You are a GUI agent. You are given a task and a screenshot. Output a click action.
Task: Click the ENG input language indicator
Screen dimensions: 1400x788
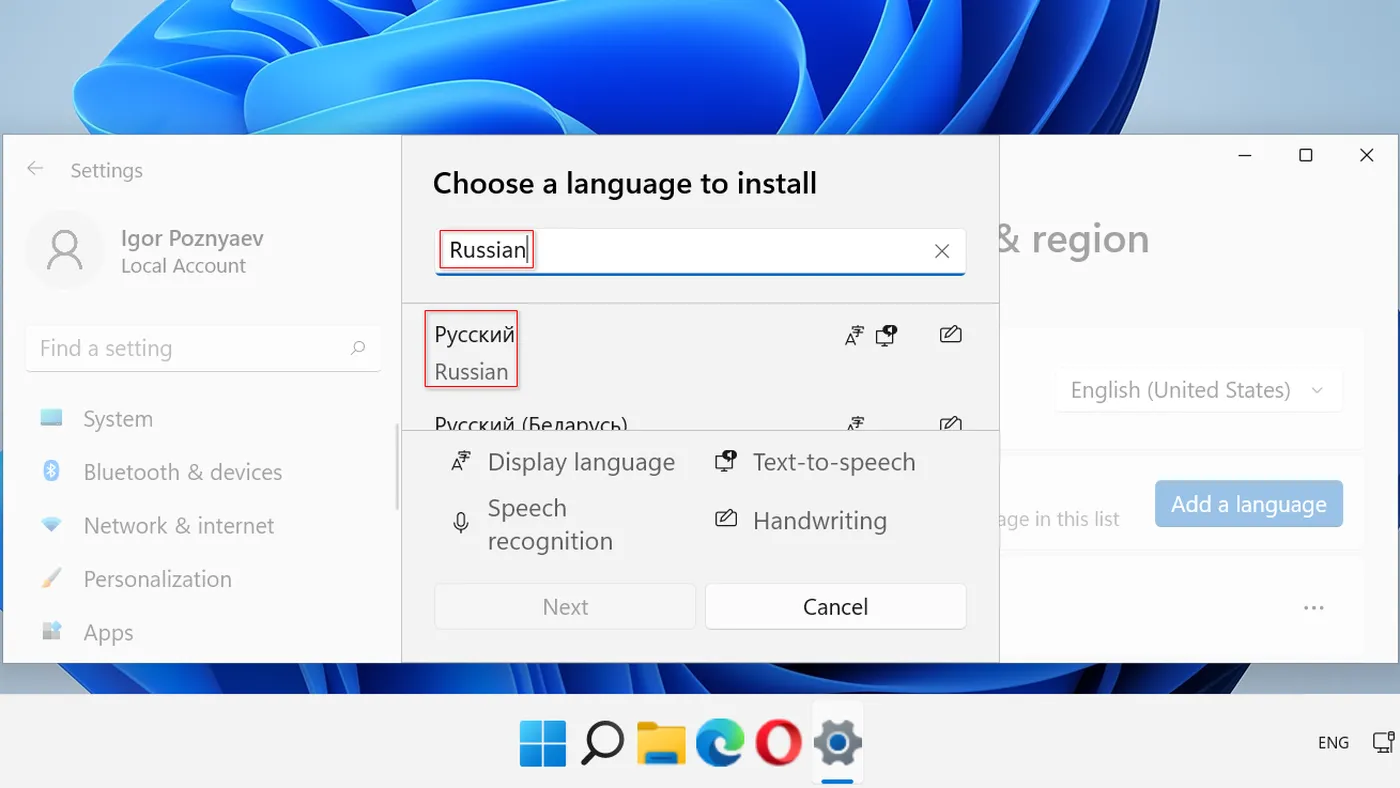click(x=1333, y=743)
